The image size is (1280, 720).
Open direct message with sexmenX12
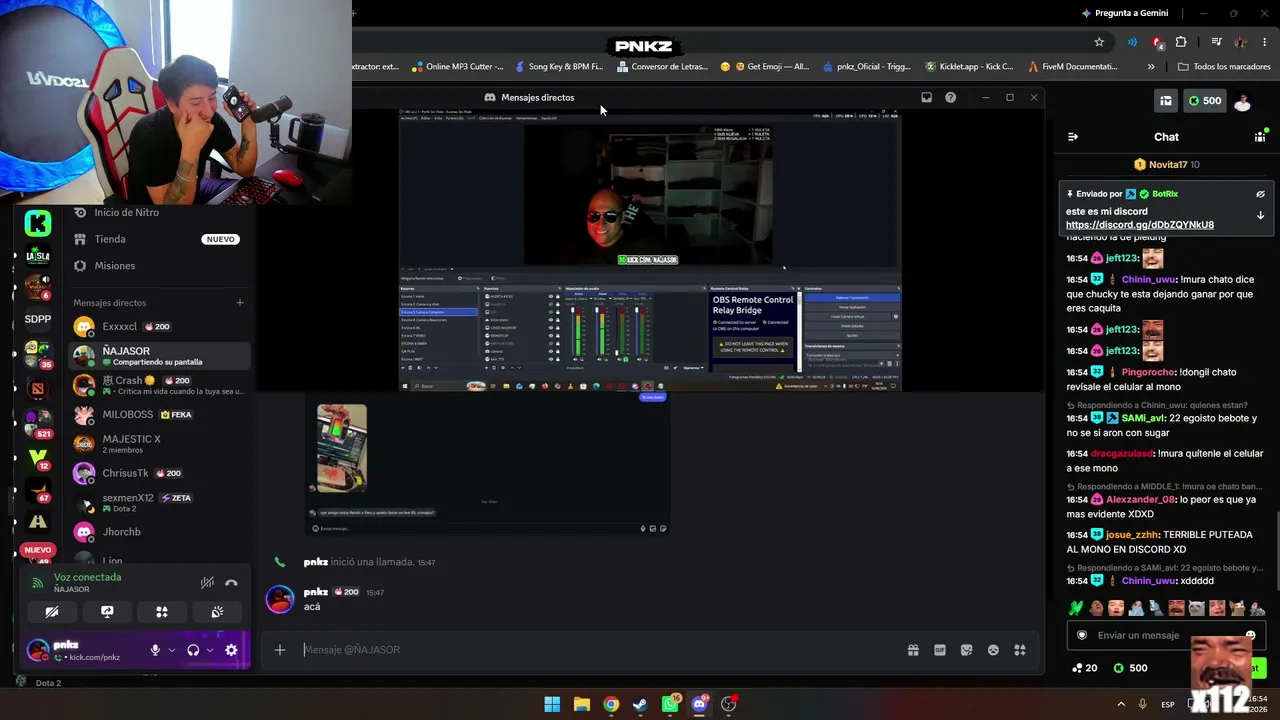click(x=158, y=502)
